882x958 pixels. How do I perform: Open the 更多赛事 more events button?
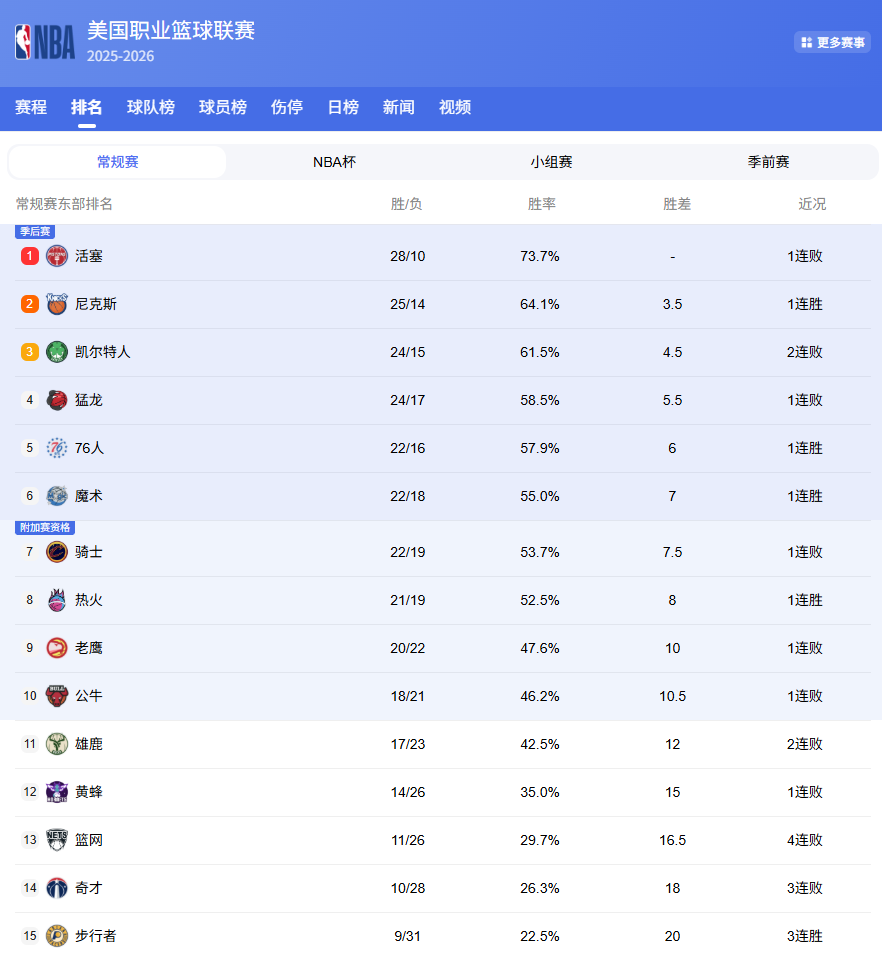[832, 42]
